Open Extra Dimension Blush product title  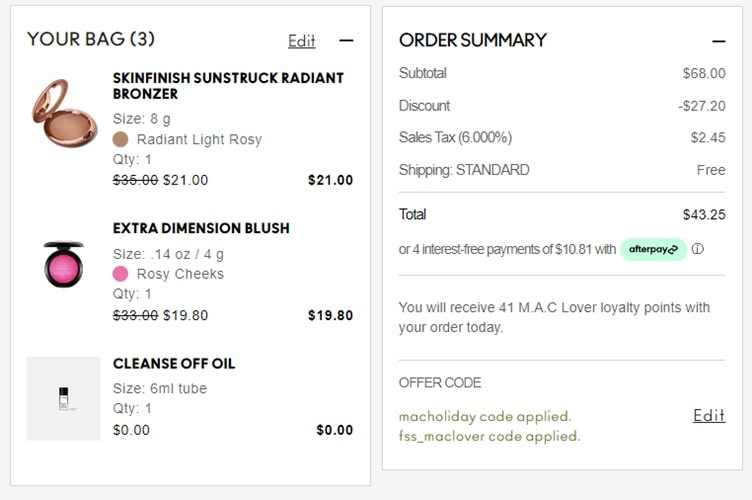tap(201, 228)
